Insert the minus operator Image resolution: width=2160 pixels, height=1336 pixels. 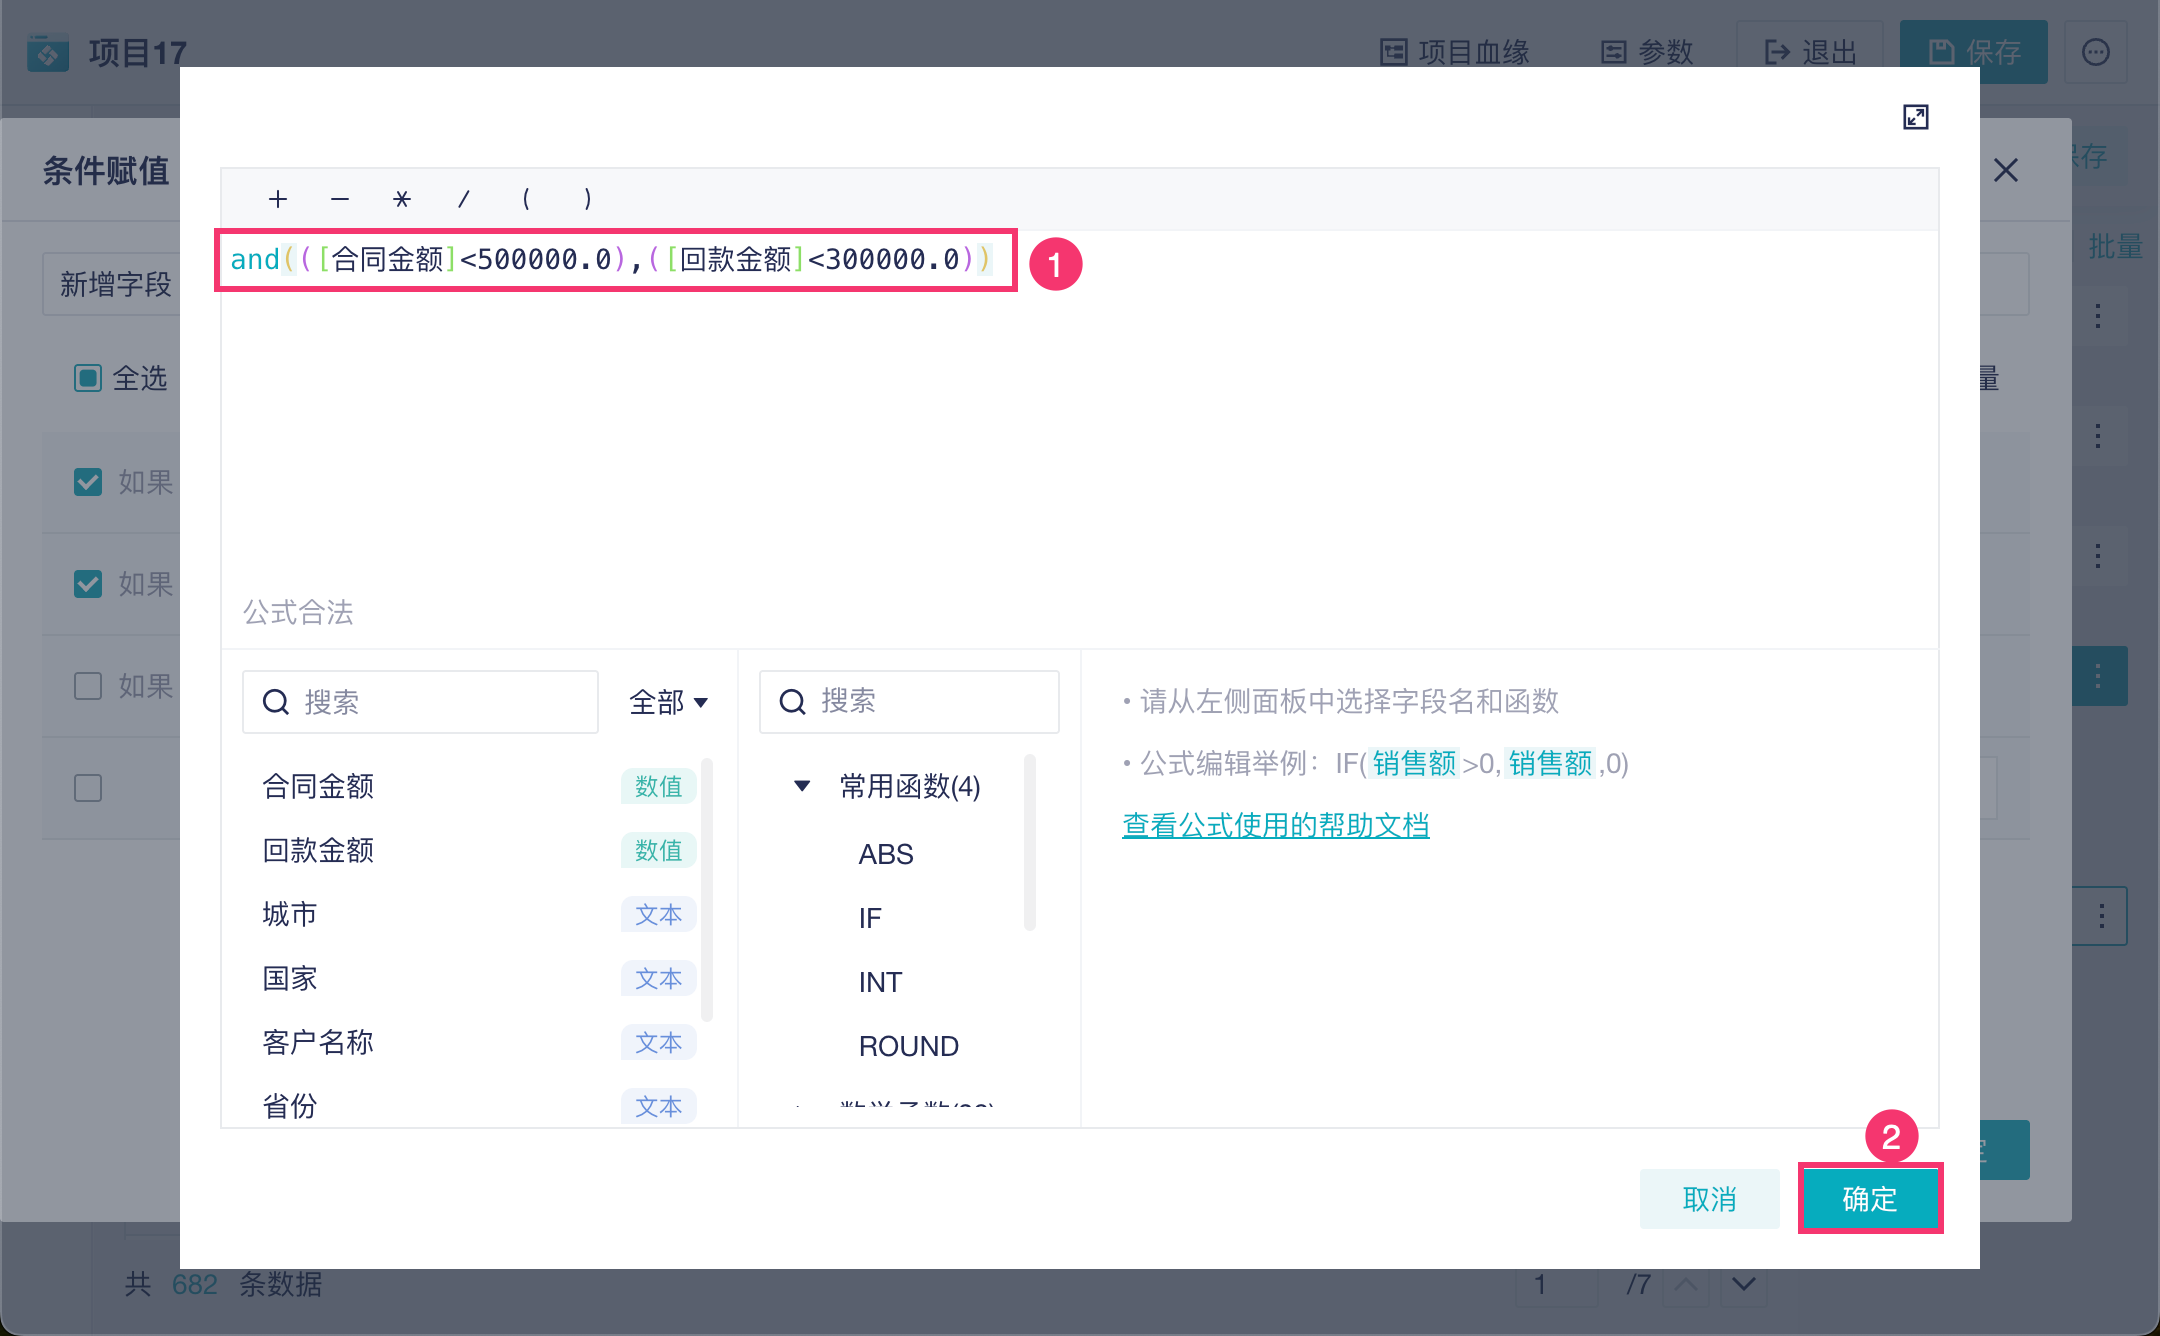[340, 199]
